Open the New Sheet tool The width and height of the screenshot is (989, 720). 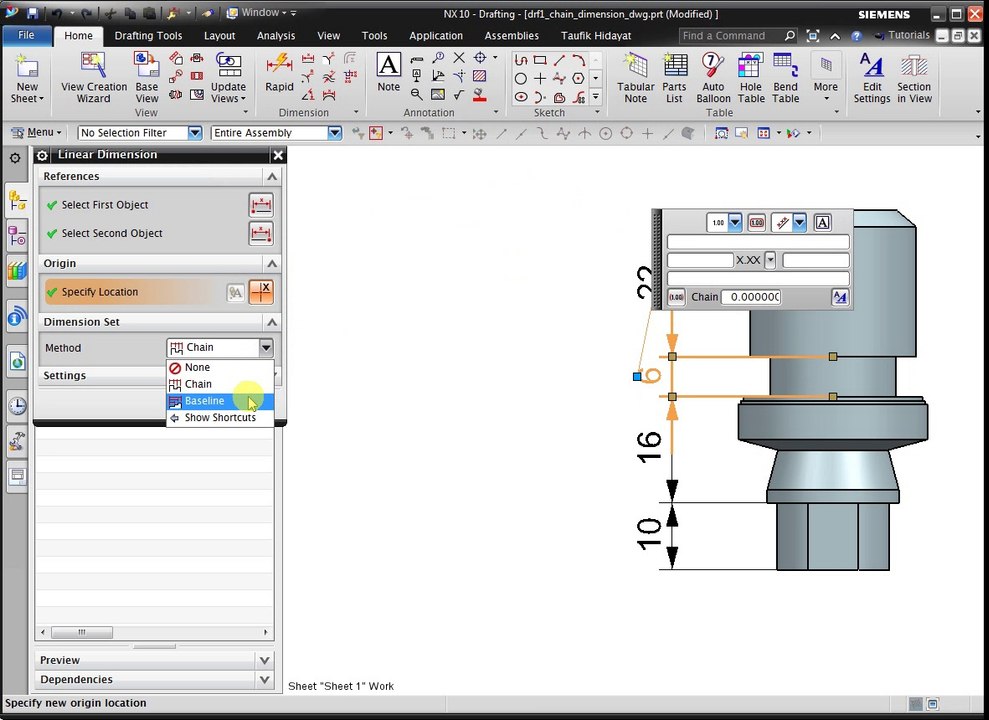[26, 78]
